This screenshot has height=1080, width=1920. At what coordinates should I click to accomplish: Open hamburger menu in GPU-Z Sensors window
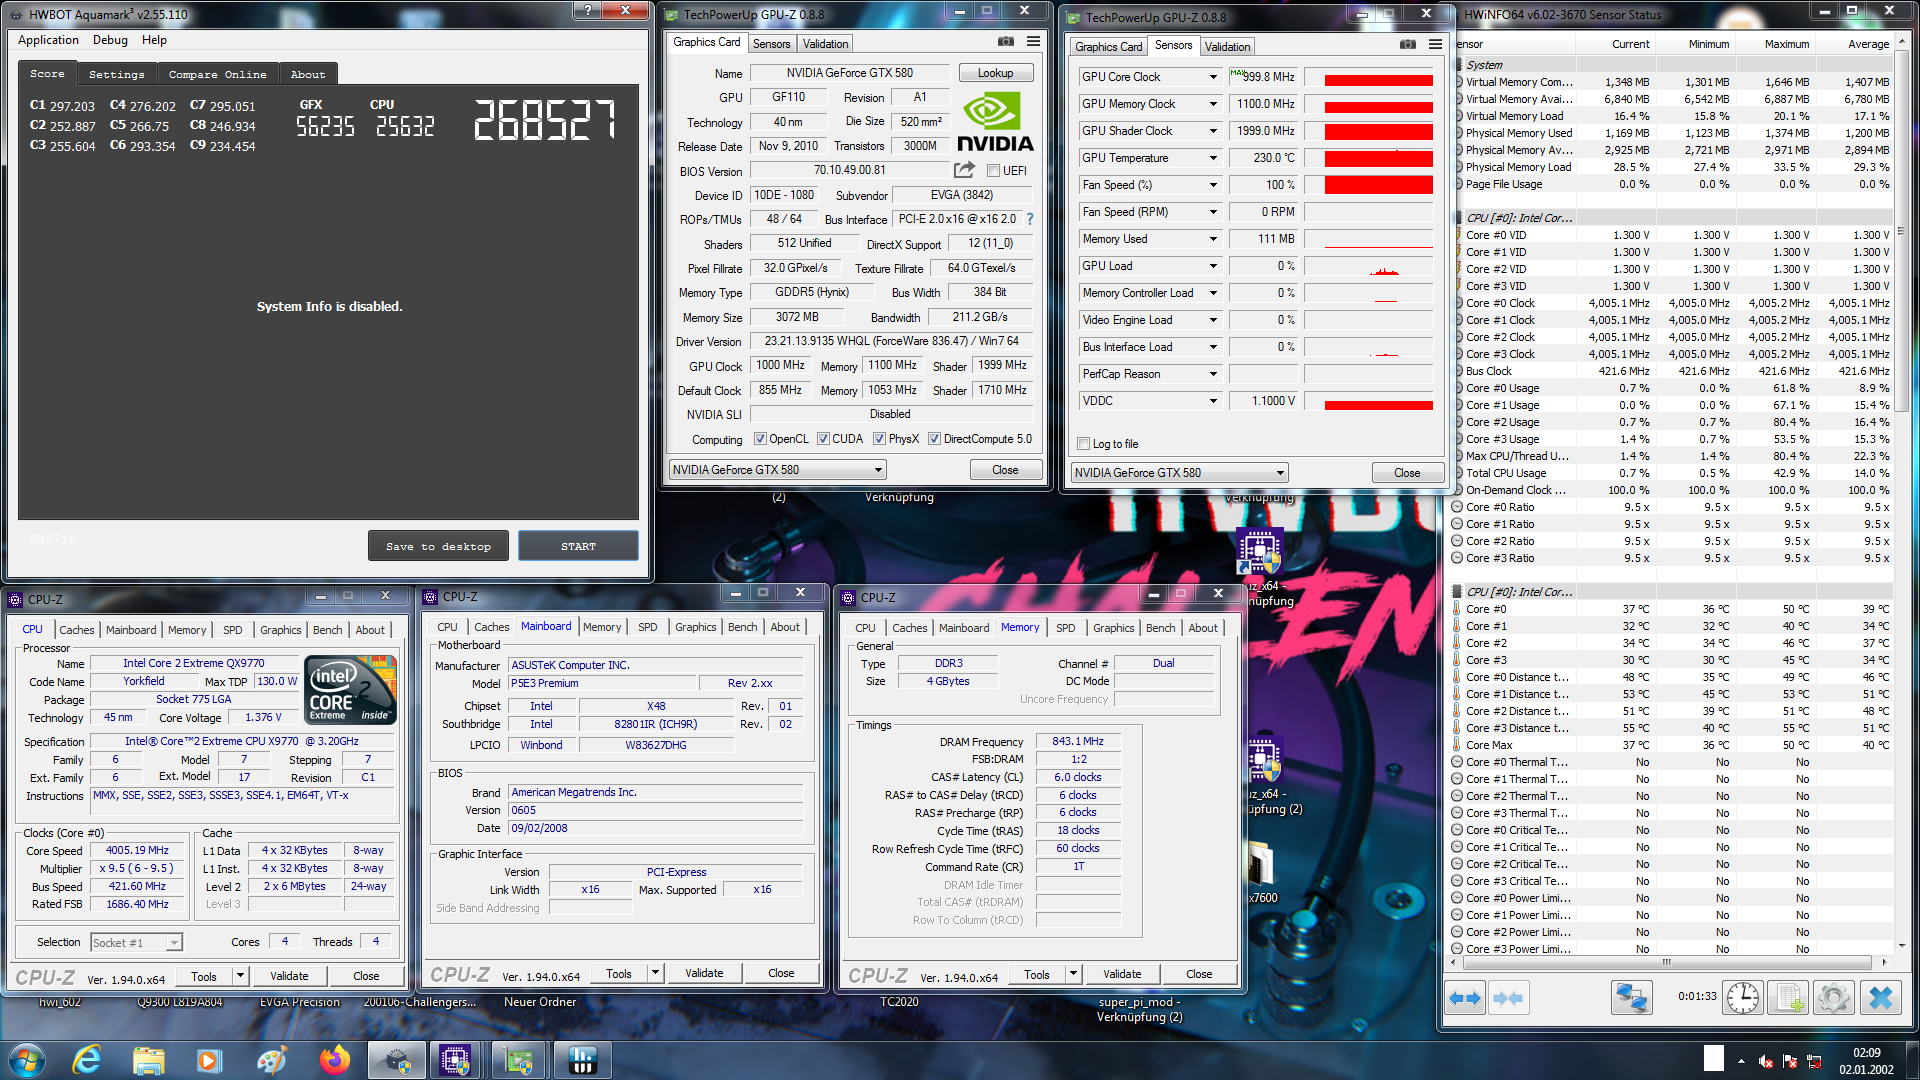tap(1435, 45)
